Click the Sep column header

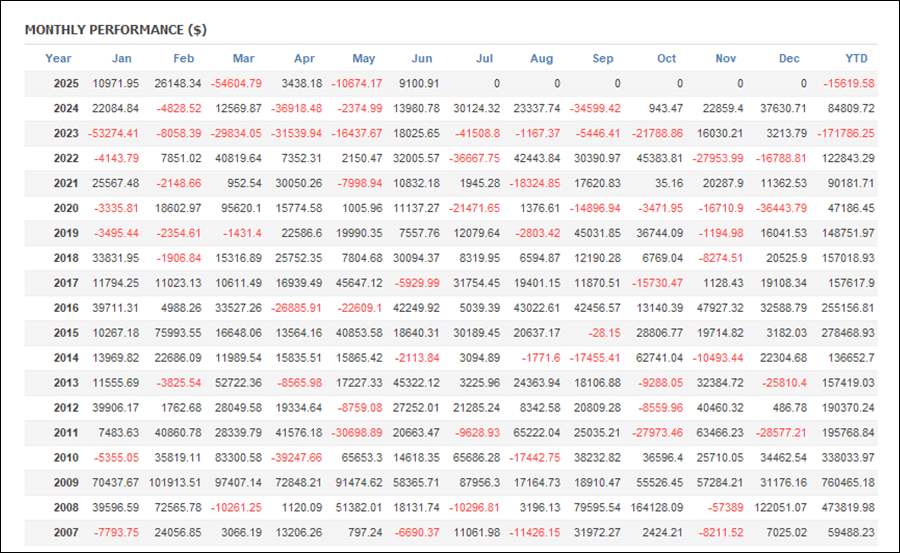[x=603, y=58]
